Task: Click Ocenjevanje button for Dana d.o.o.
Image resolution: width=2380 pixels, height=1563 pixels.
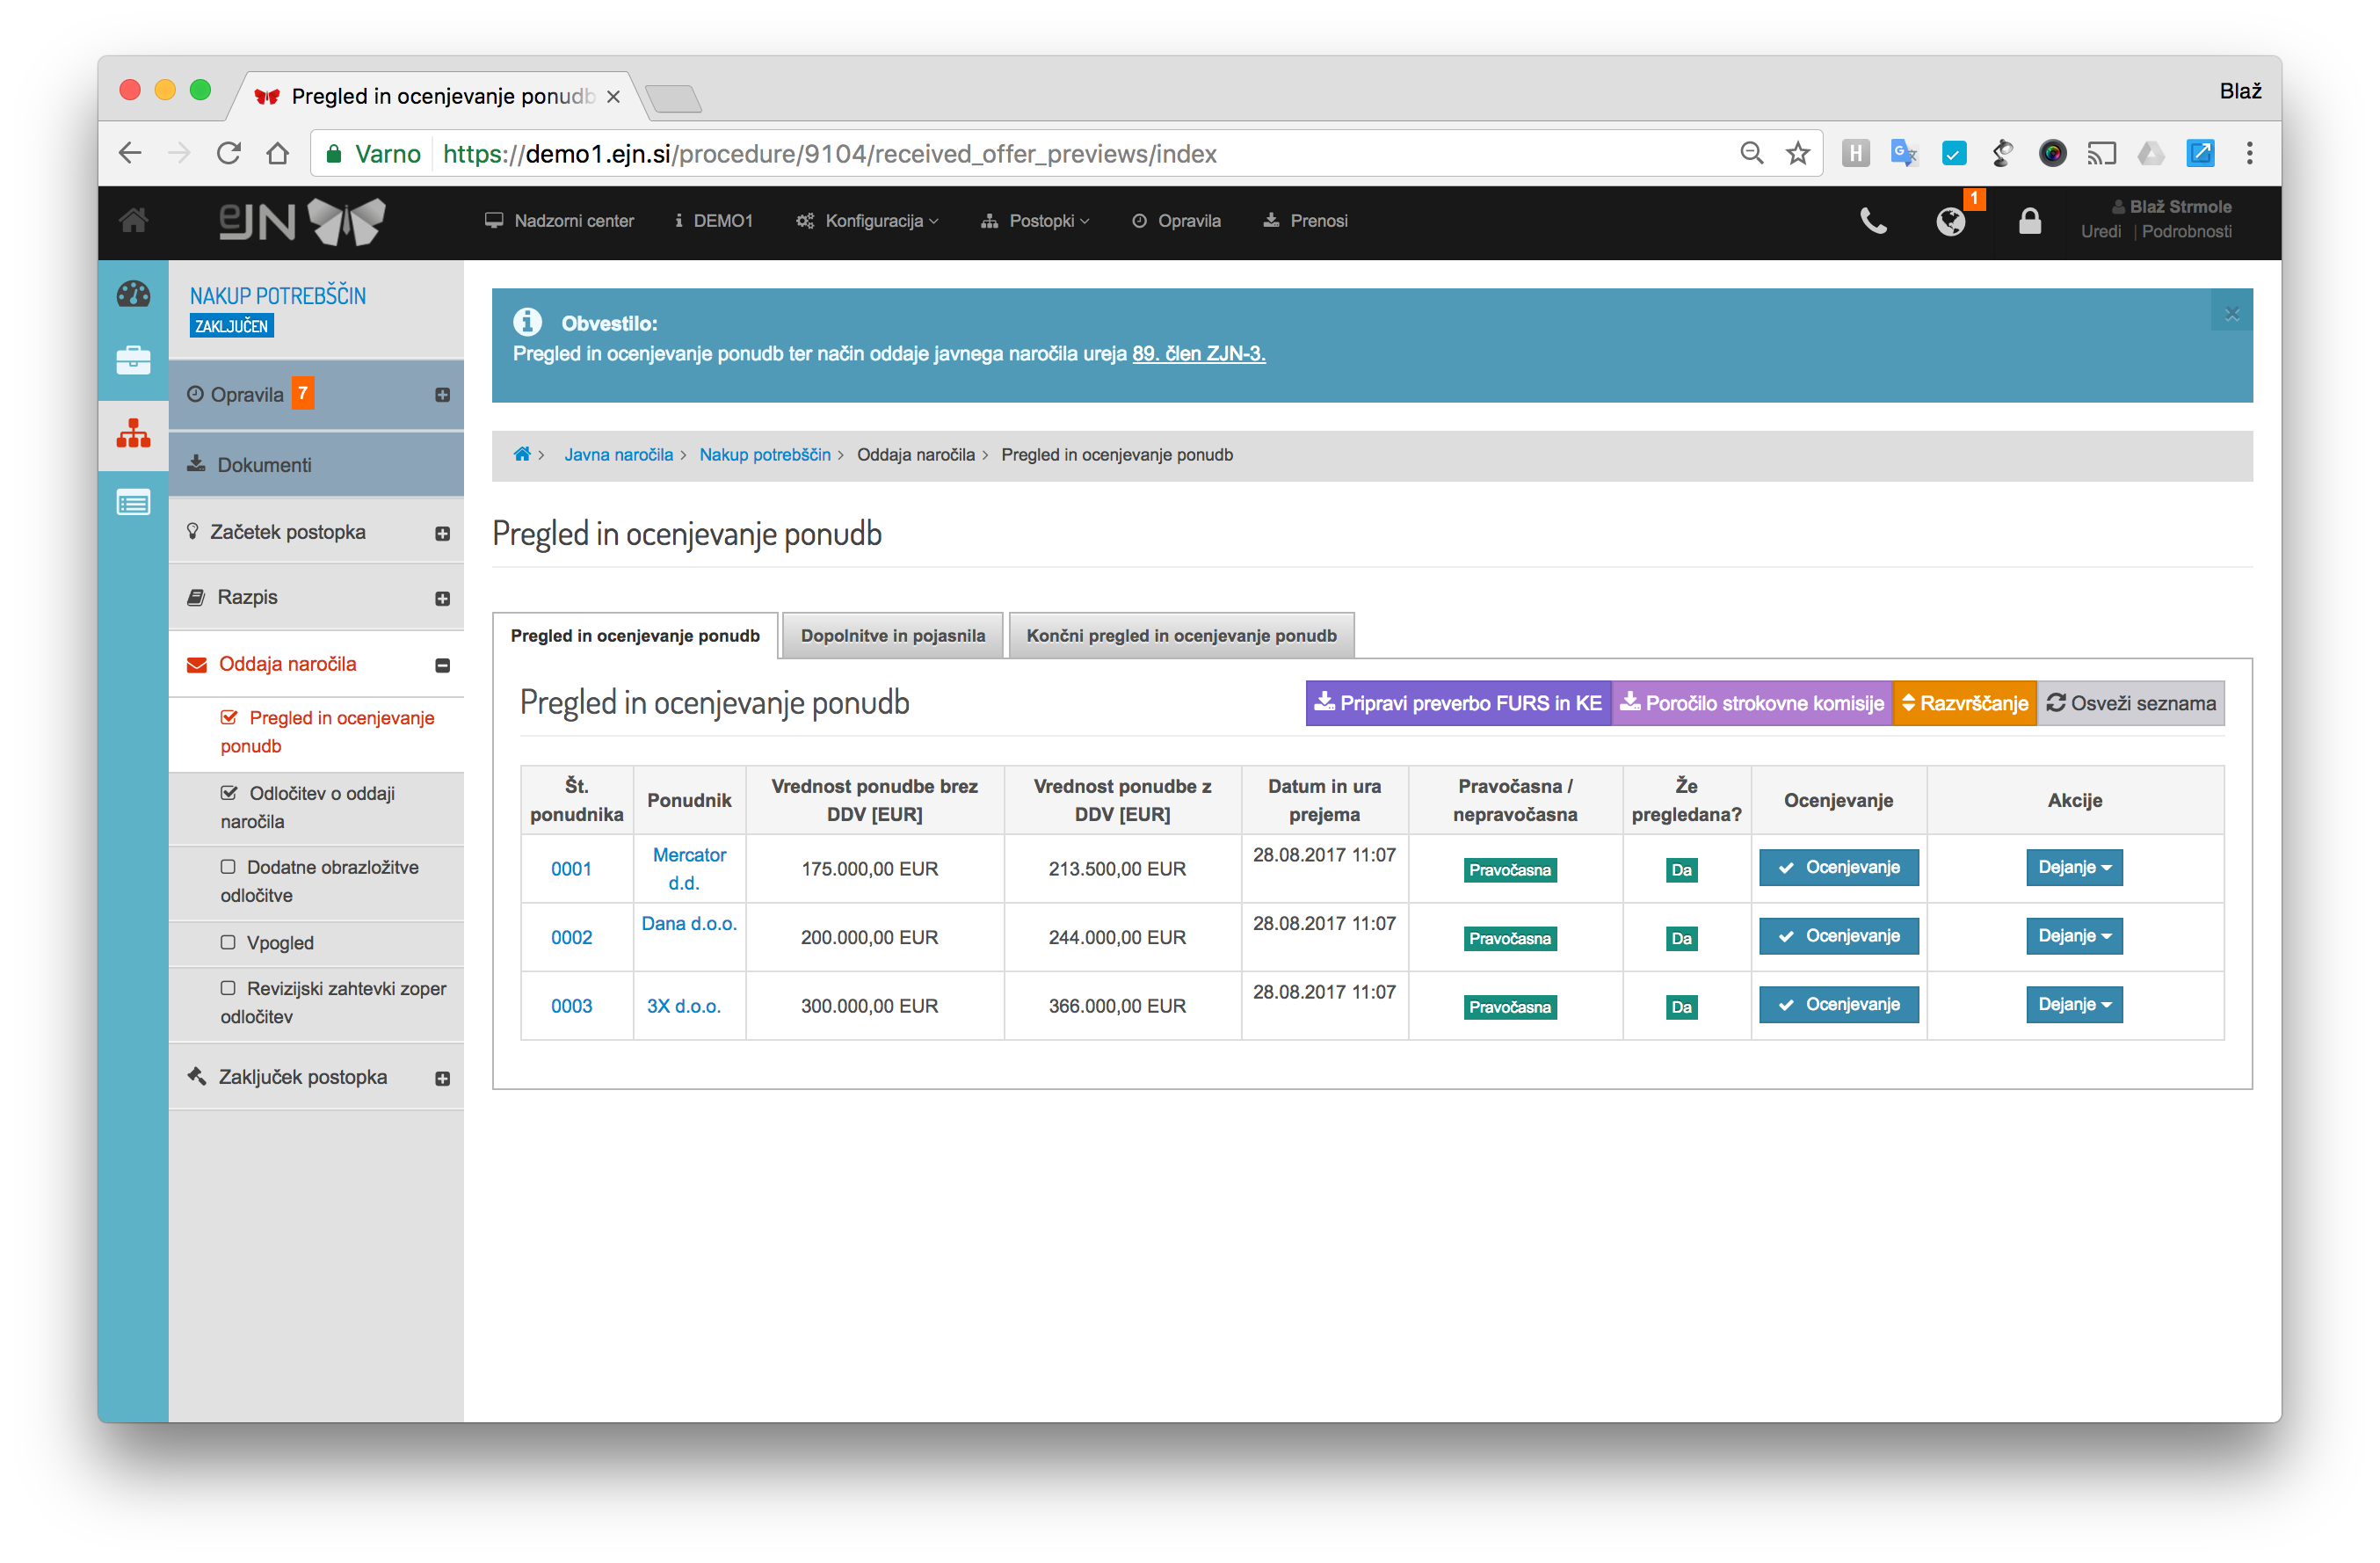Action: coord(1838,935)
